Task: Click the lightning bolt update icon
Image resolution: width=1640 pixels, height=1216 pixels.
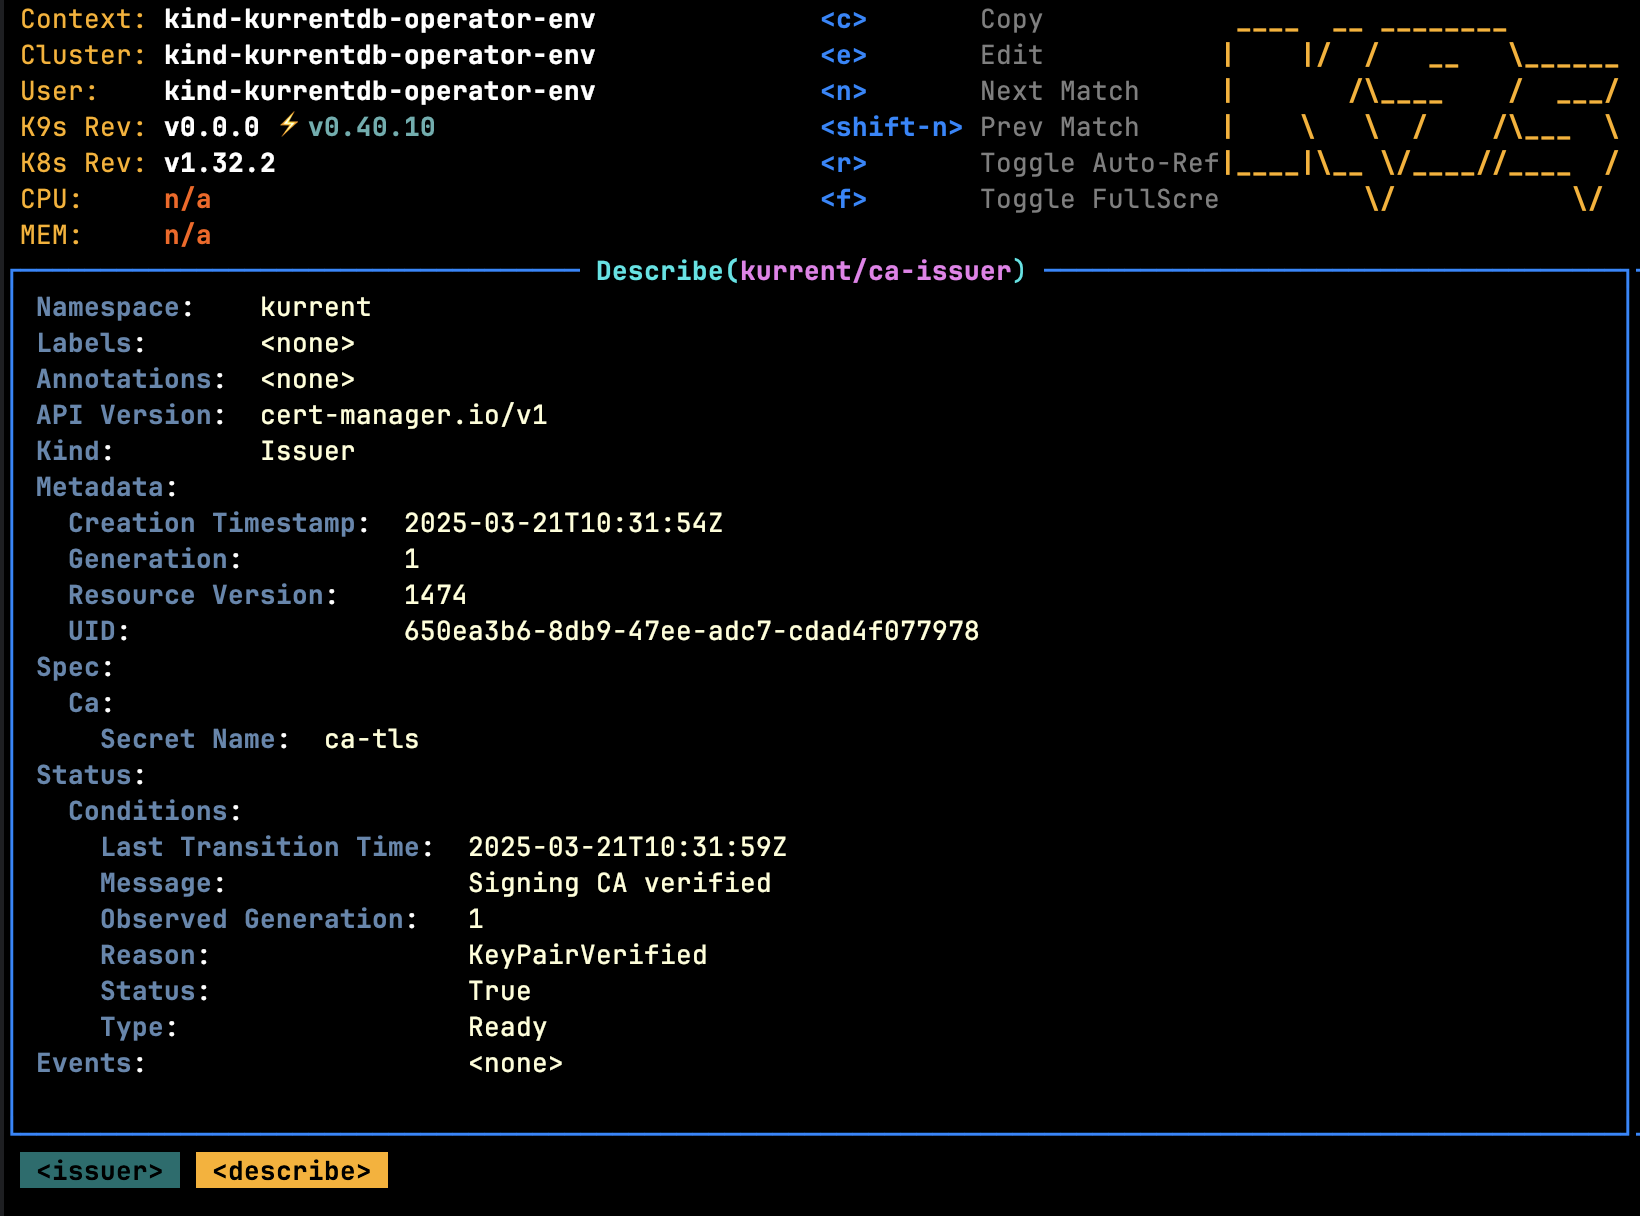Action: coord(288,126)
